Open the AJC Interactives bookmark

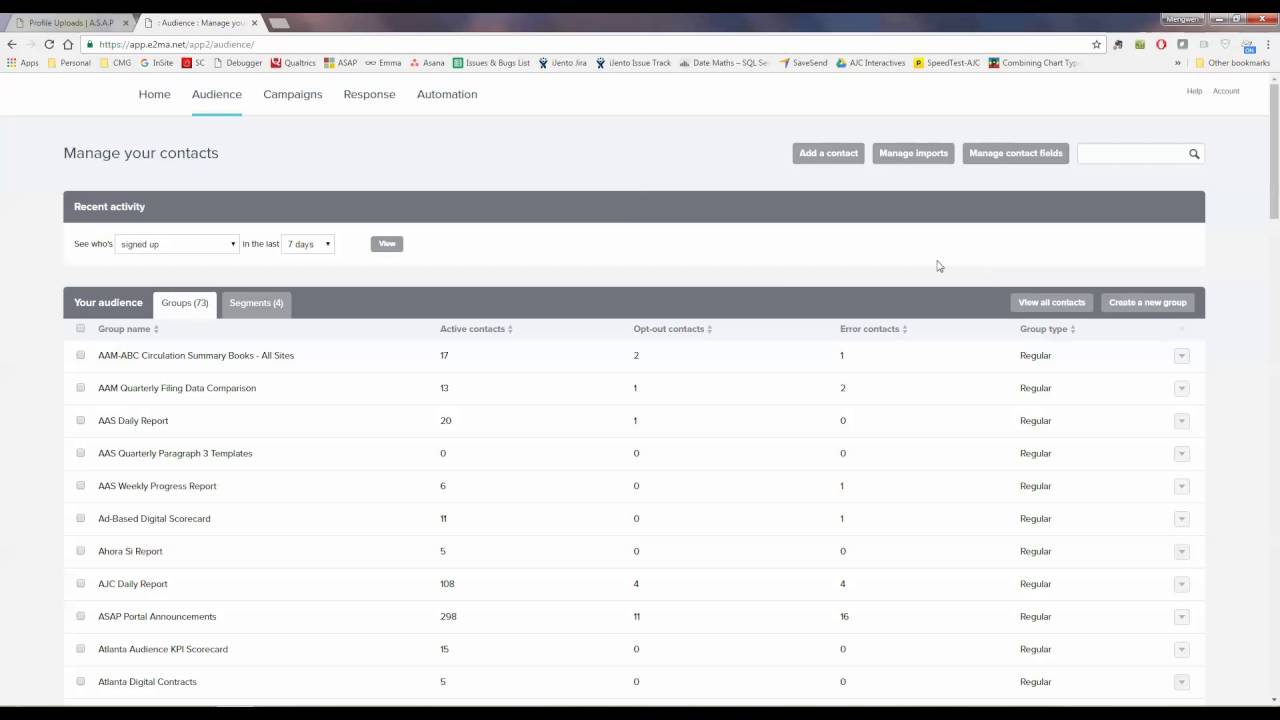click(871, 63)
